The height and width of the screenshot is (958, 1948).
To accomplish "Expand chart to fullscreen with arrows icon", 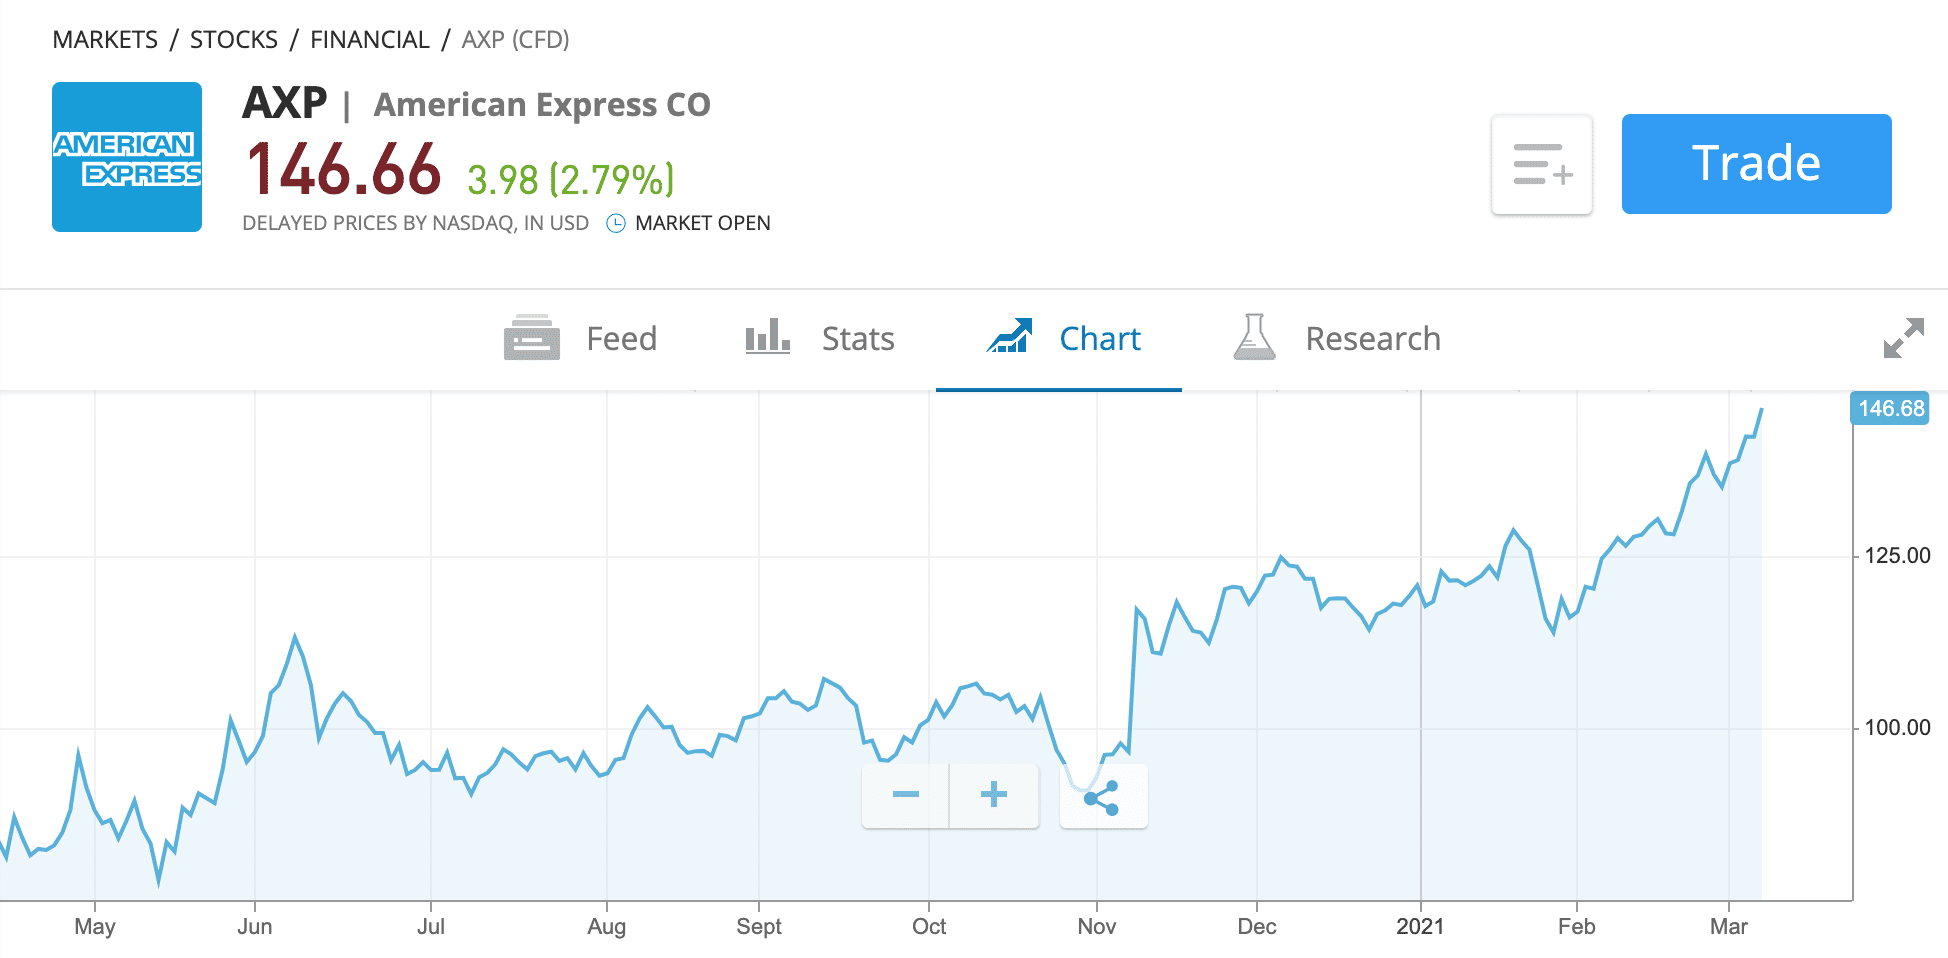I will [1903, 338].
